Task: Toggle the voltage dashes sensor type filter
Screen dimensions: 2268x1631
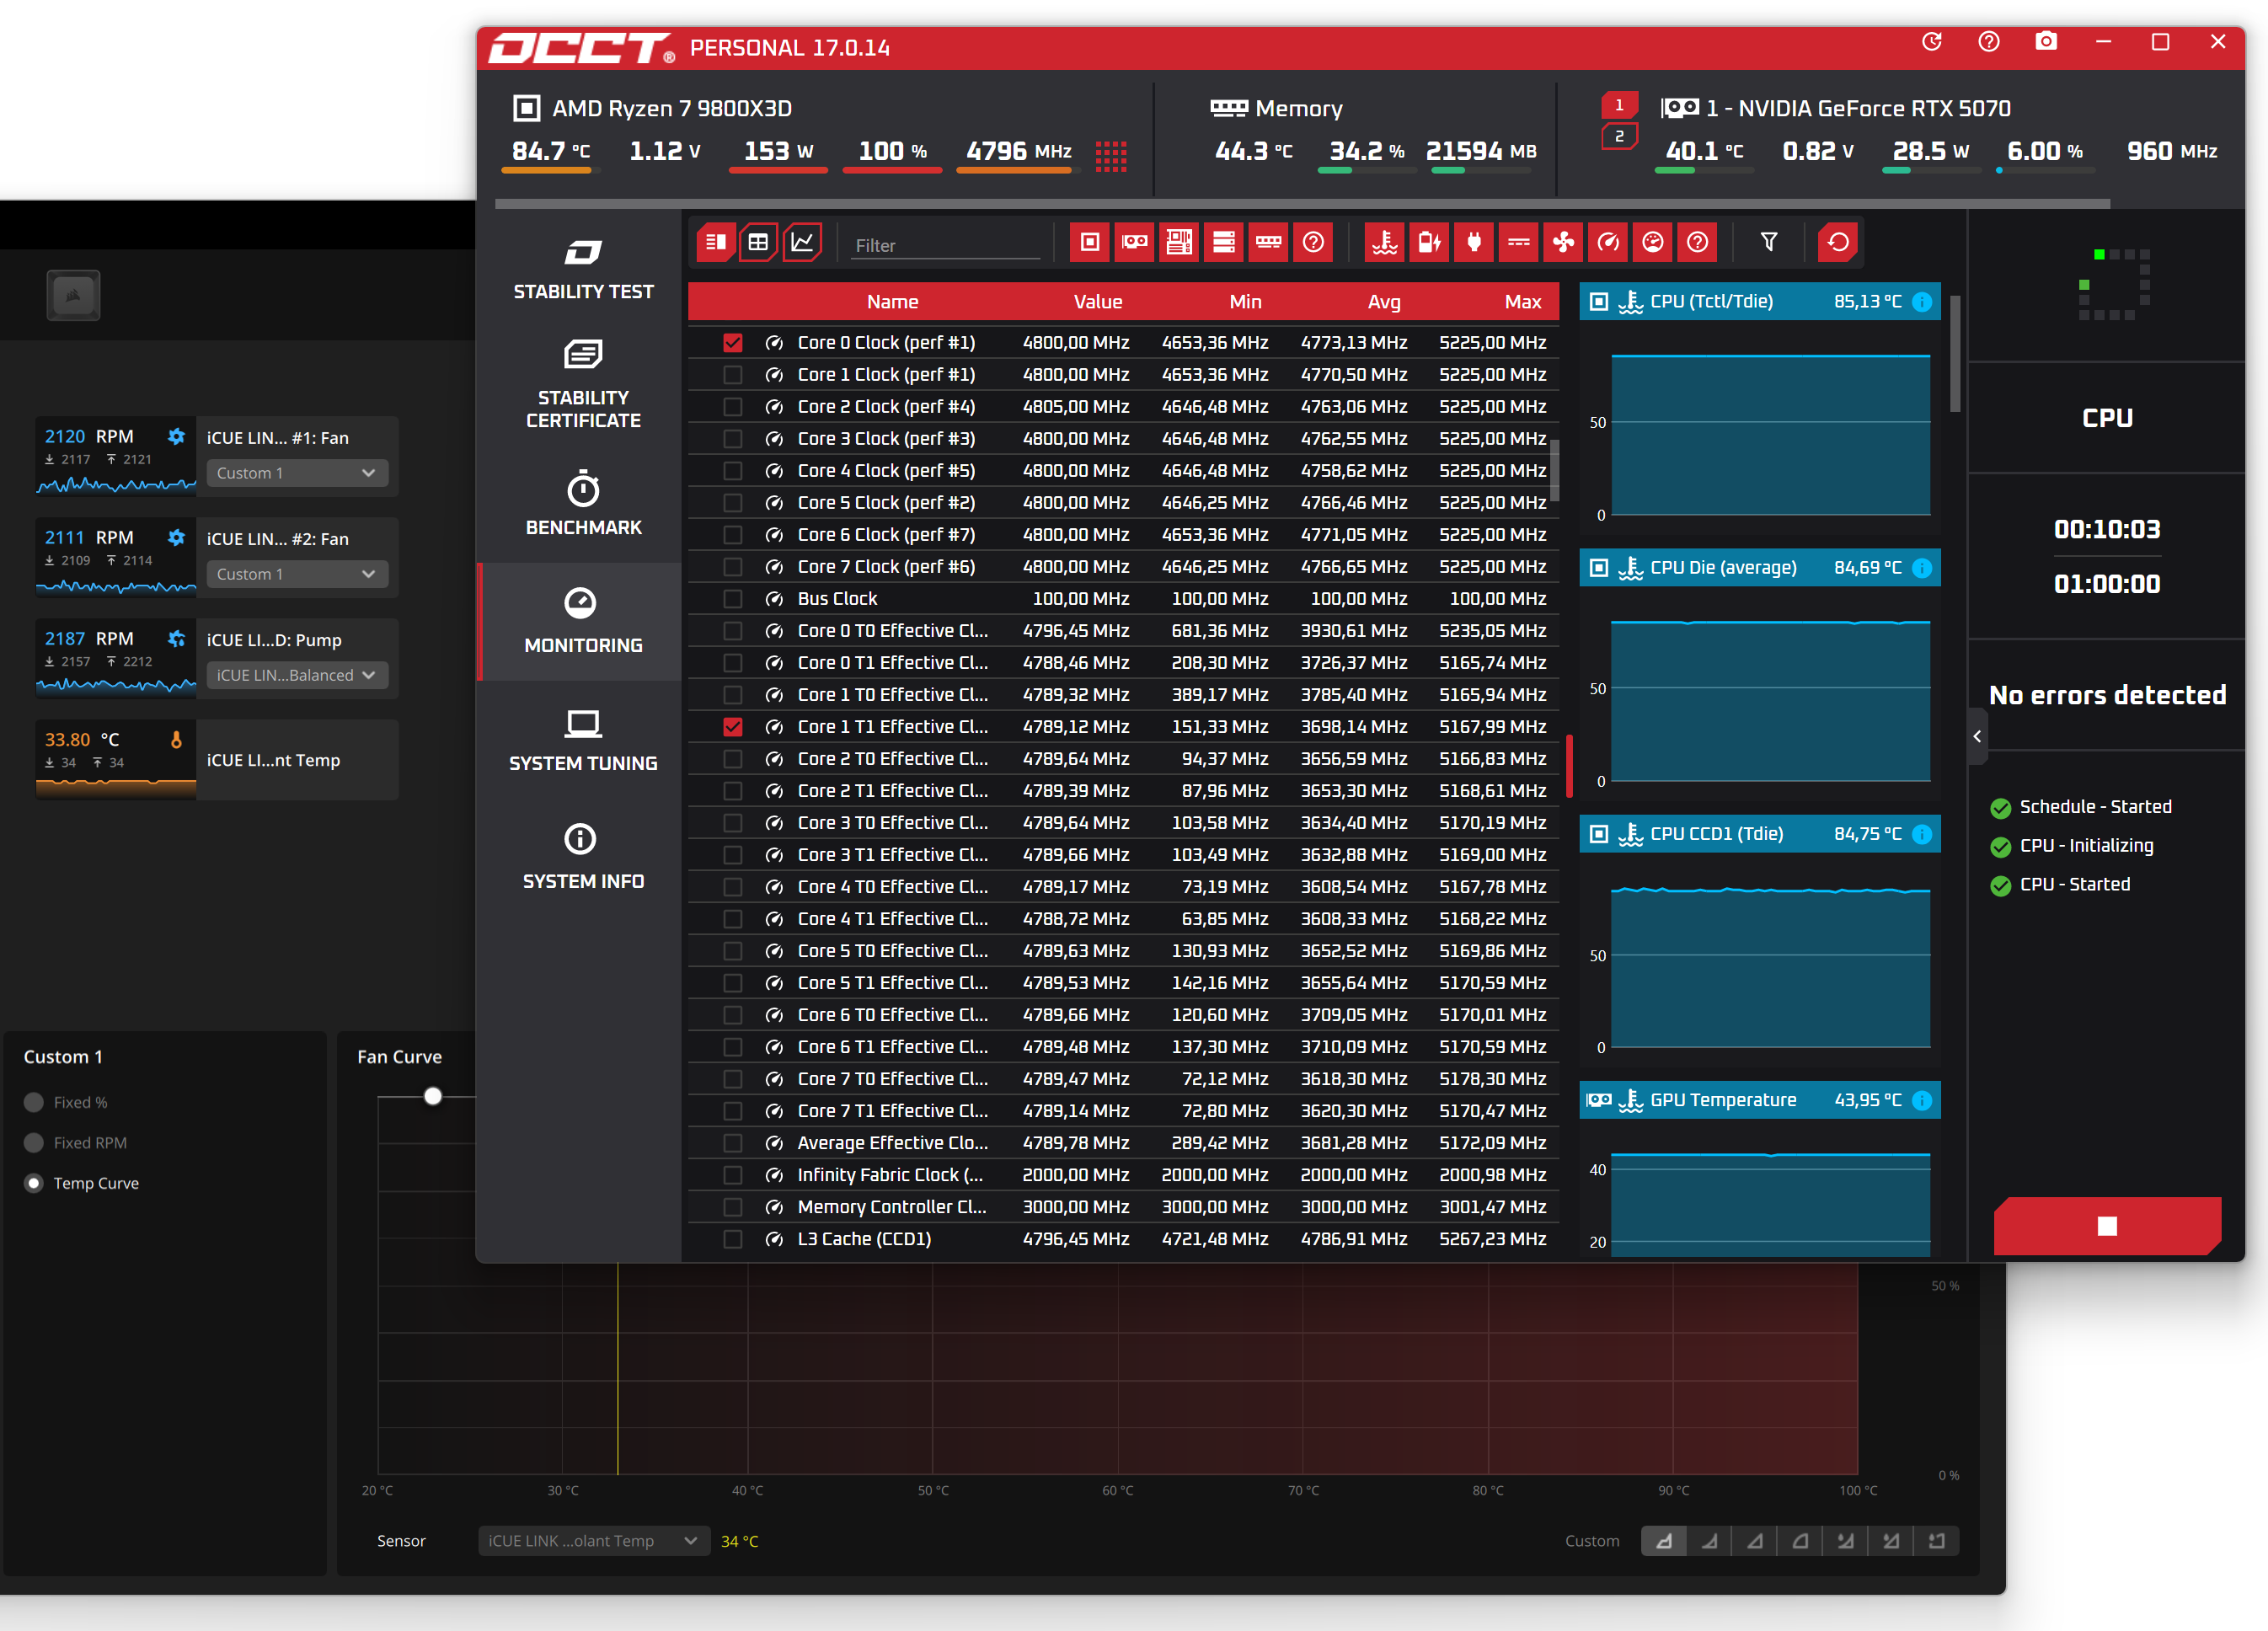Action: (1519, 242)
